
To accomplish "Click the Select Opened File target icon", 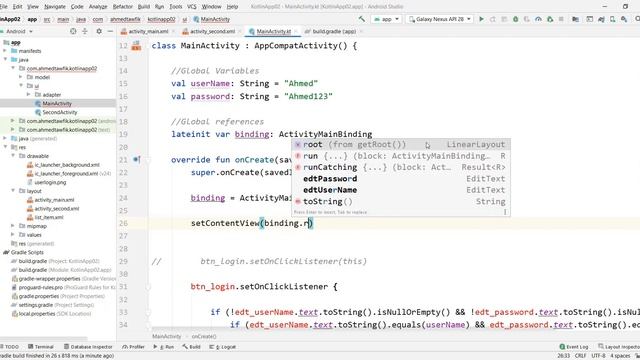I will coord(73,31).
